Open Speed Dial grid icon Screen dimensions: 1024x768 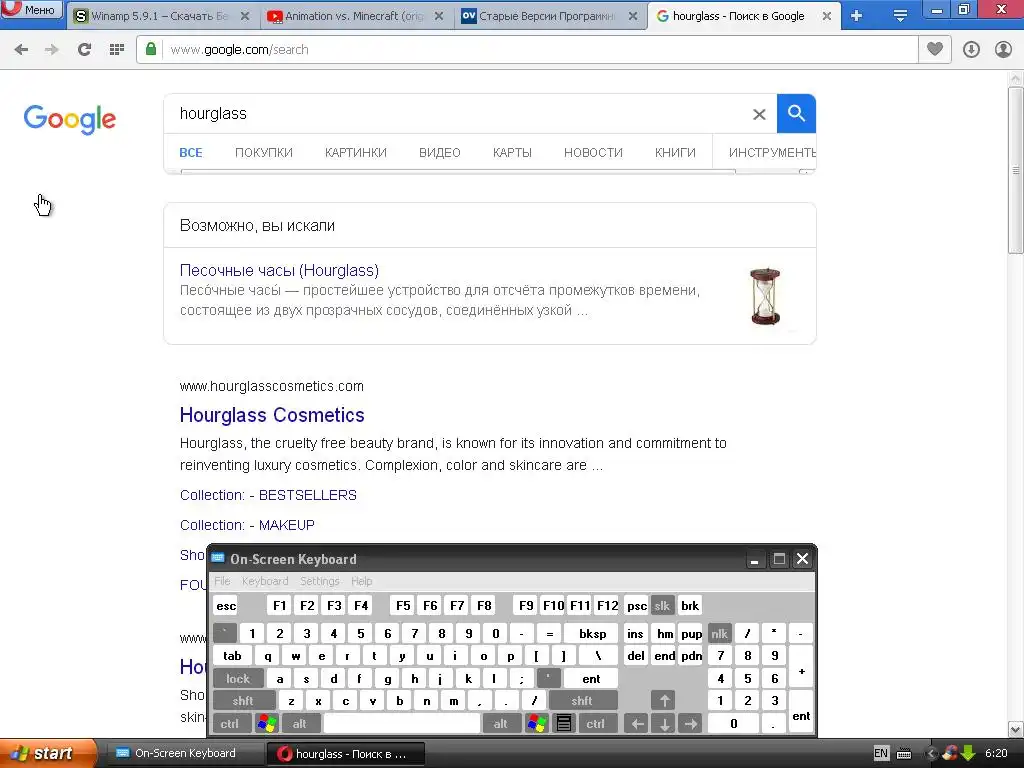[x=117, y=50]
